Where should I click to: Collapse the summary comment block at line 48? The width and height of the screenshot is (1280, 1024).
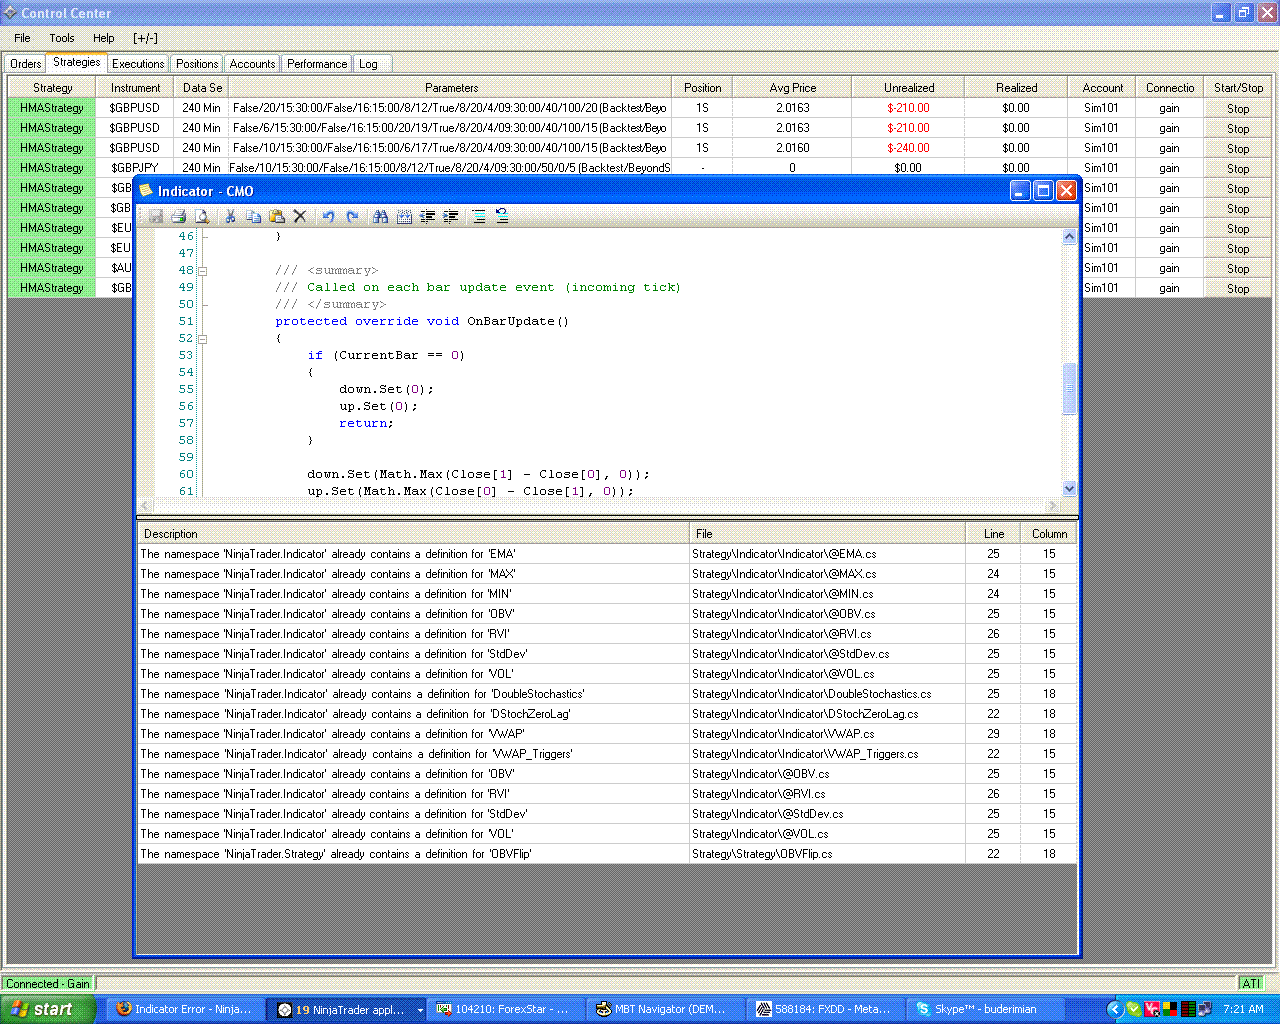(x=203, y=271)
